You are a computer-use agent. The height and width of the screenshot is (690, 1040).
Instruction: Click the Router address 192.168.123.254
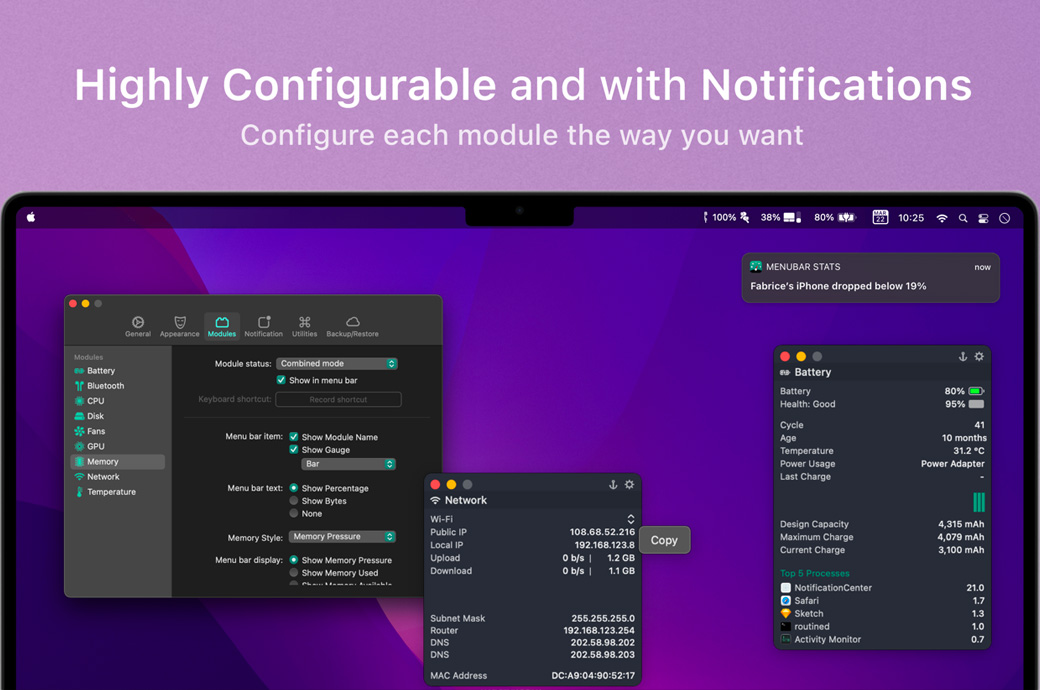coord(599,630)
